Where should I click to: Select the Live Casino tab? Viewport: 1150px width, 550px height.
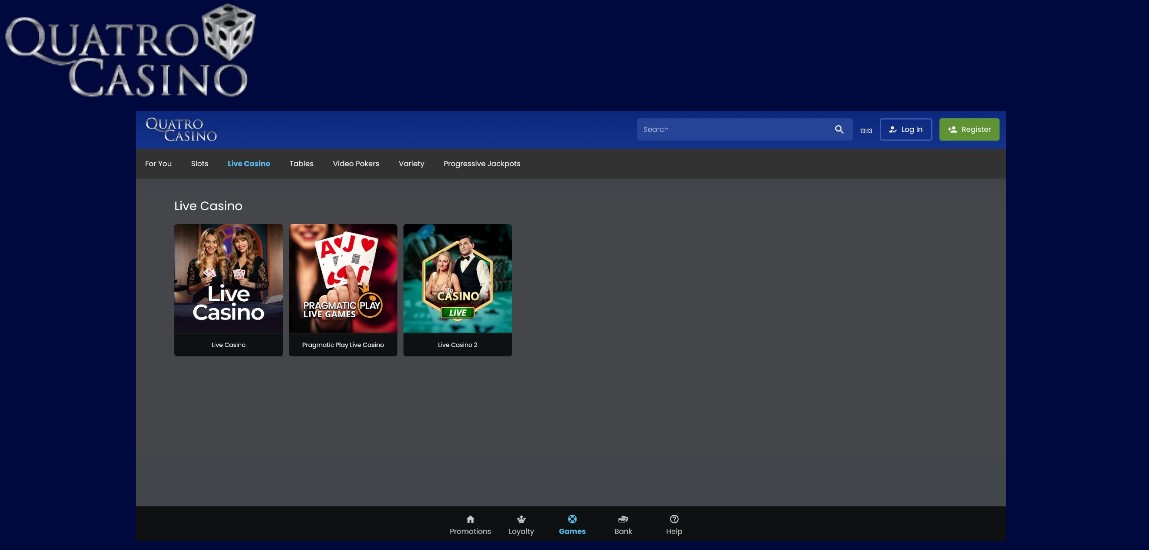pos(249,163)
